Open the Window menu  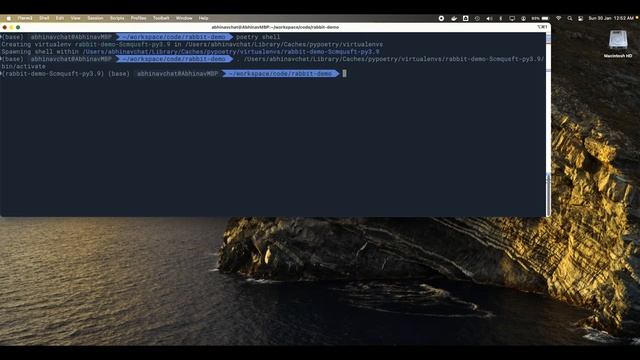(184, 18)
